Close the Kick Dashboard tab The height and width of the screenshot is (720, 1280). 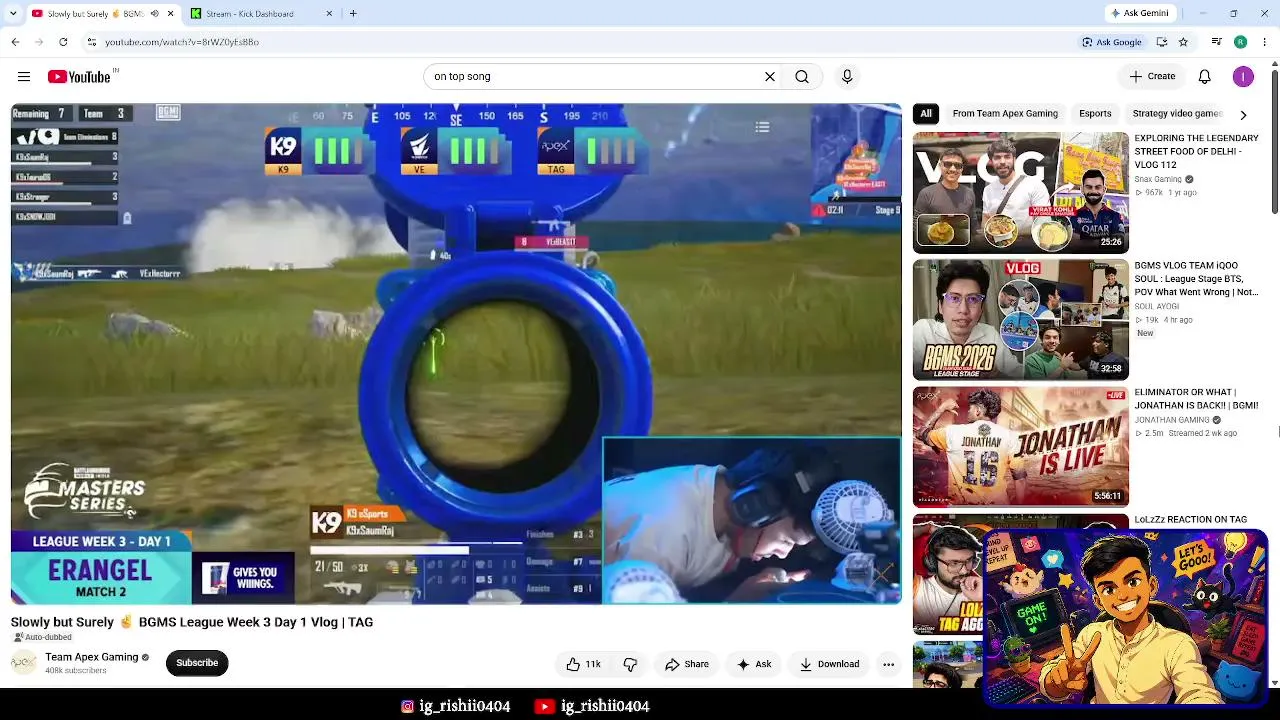pos(330,14)
